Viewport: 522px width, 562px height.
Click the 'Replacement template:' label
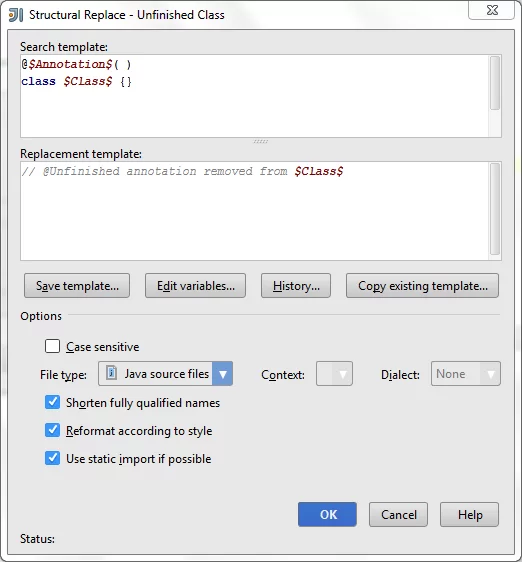[x=81, y=154]
